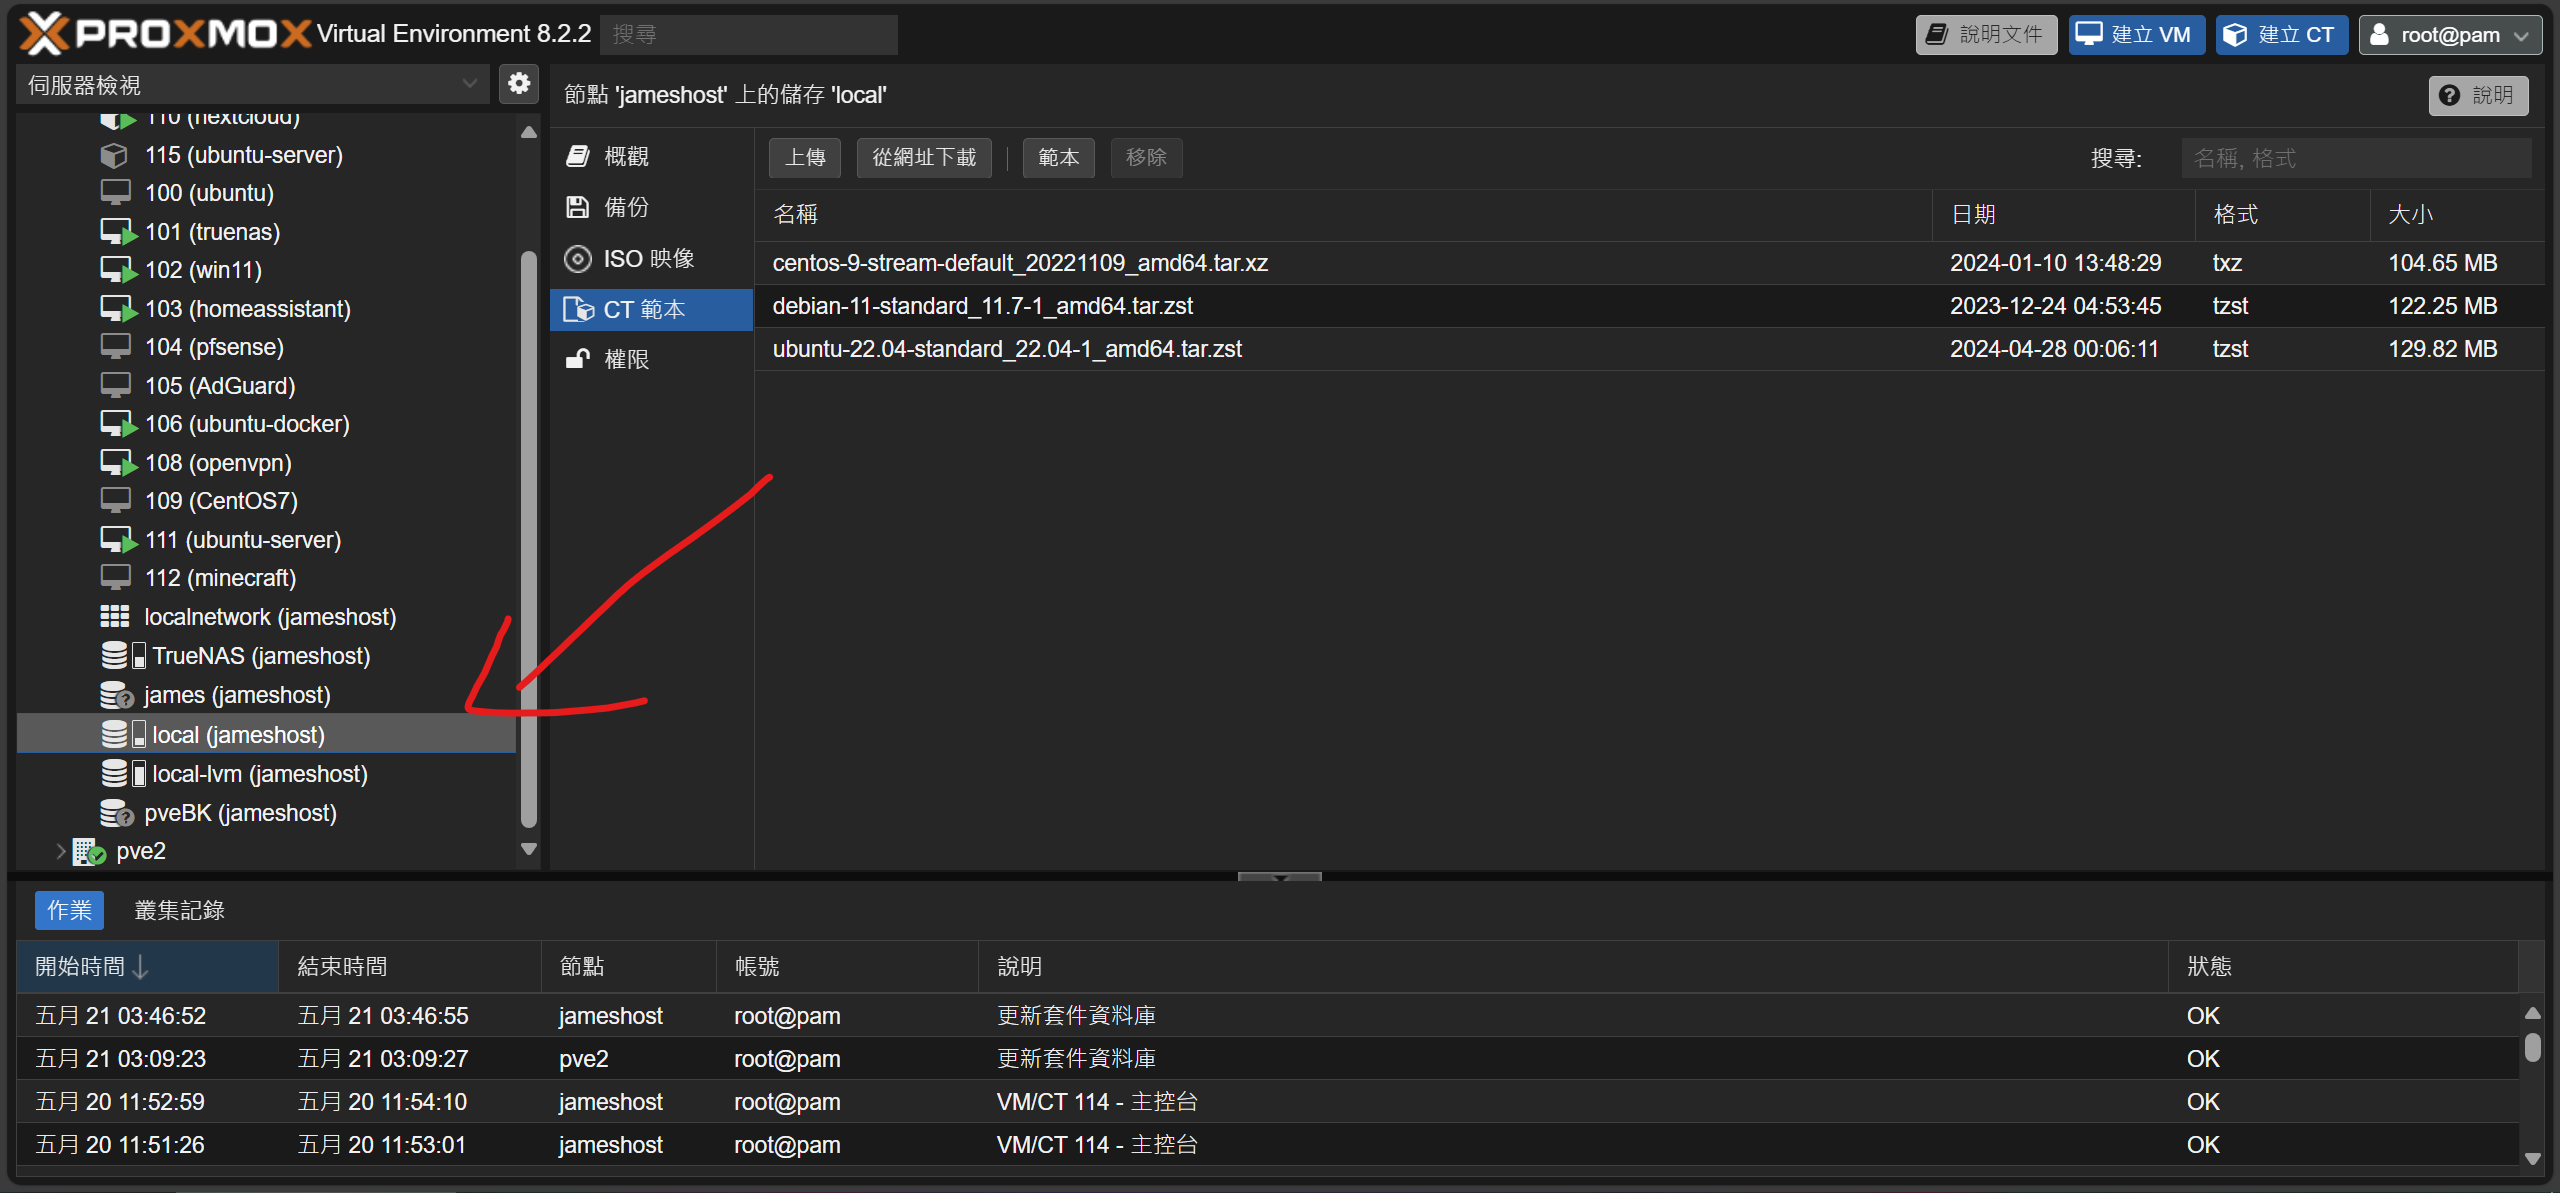This screenshot has width=2560, height=1193.
Task: Click the 建立 VM button with monitor icon
Action: pyautogui.click(x=2135, y=34)
